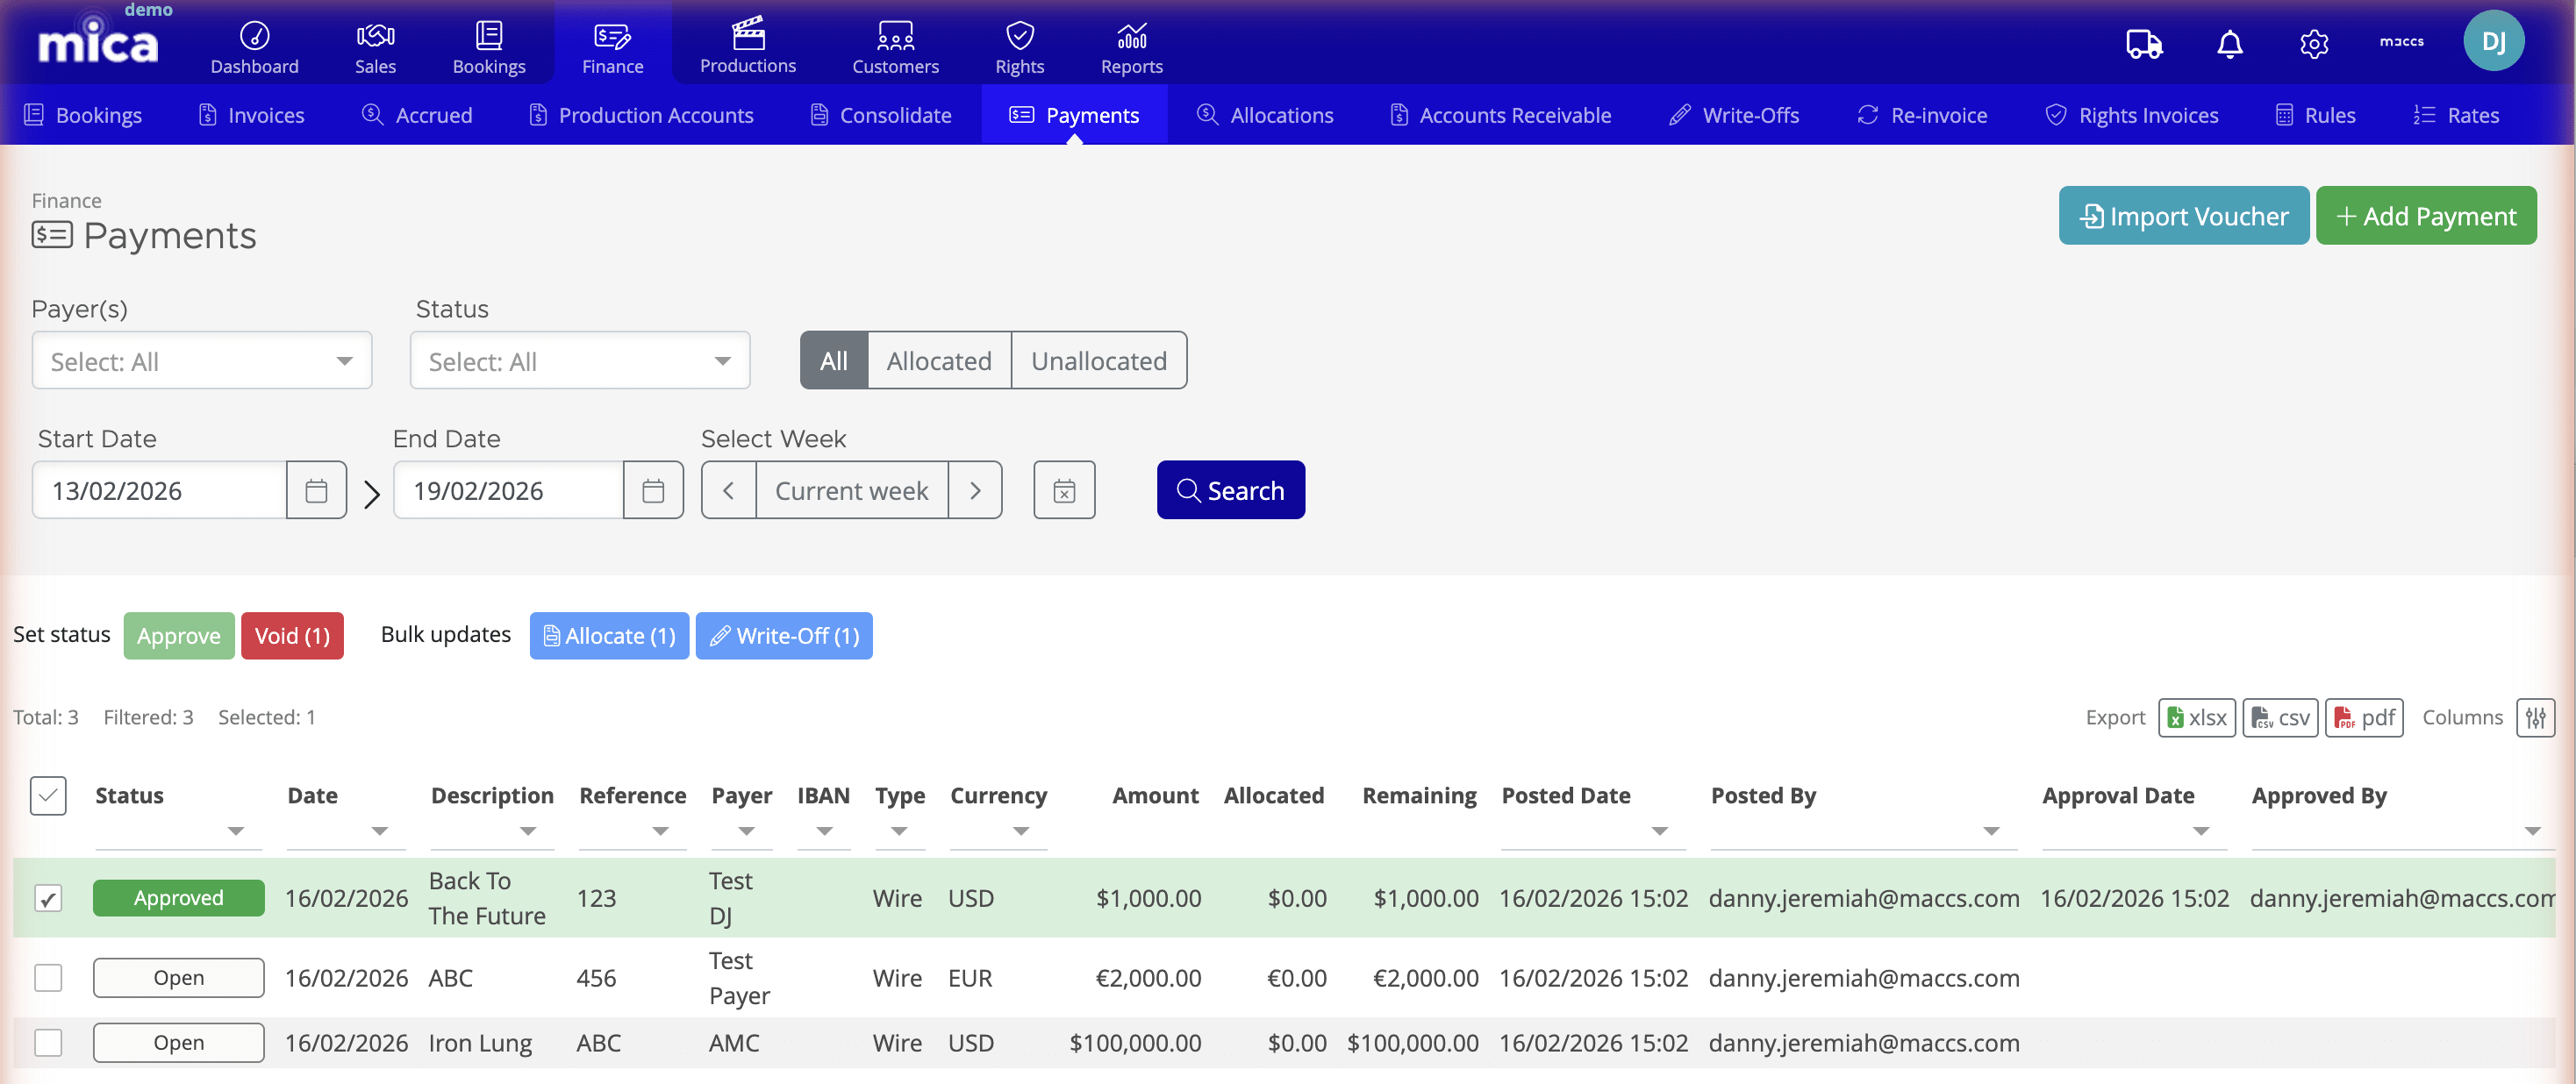This screenshot has width=2576, height=1084.
Task: Open notifications bell icon
Action: click(x=2229, y=44)
